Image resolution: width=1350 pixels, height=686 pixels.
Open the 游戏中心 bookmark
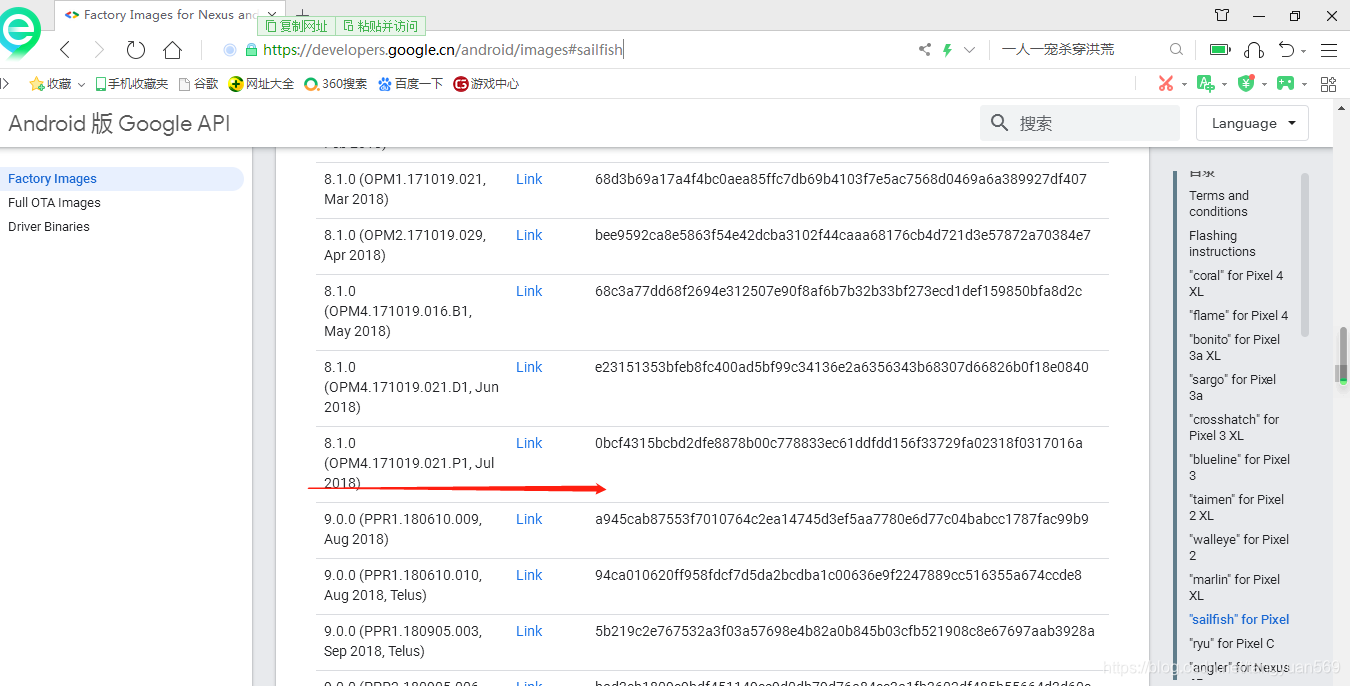point(486,84)
